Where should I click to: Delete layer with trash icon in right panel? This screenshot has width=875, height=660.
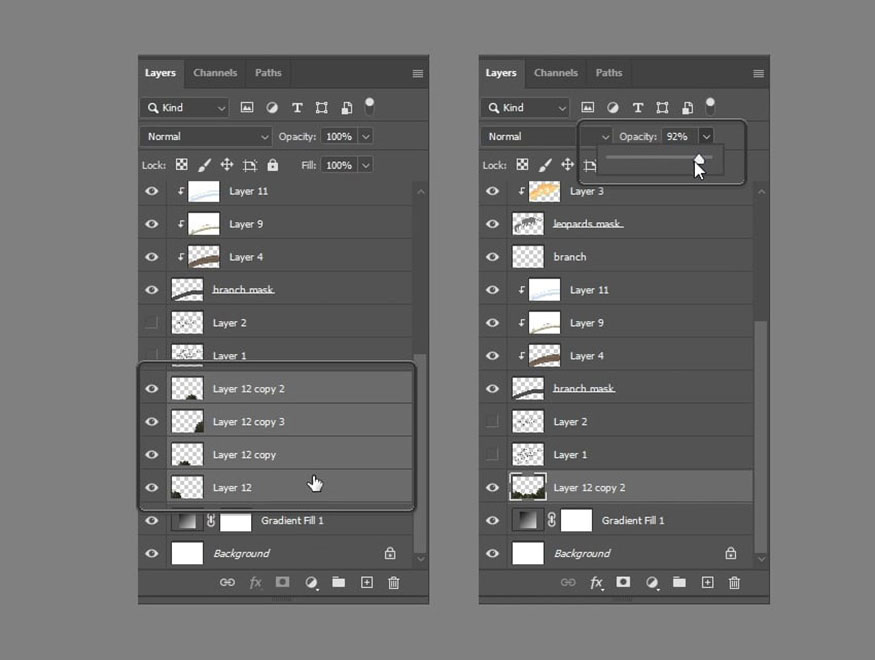click(734, 583)
